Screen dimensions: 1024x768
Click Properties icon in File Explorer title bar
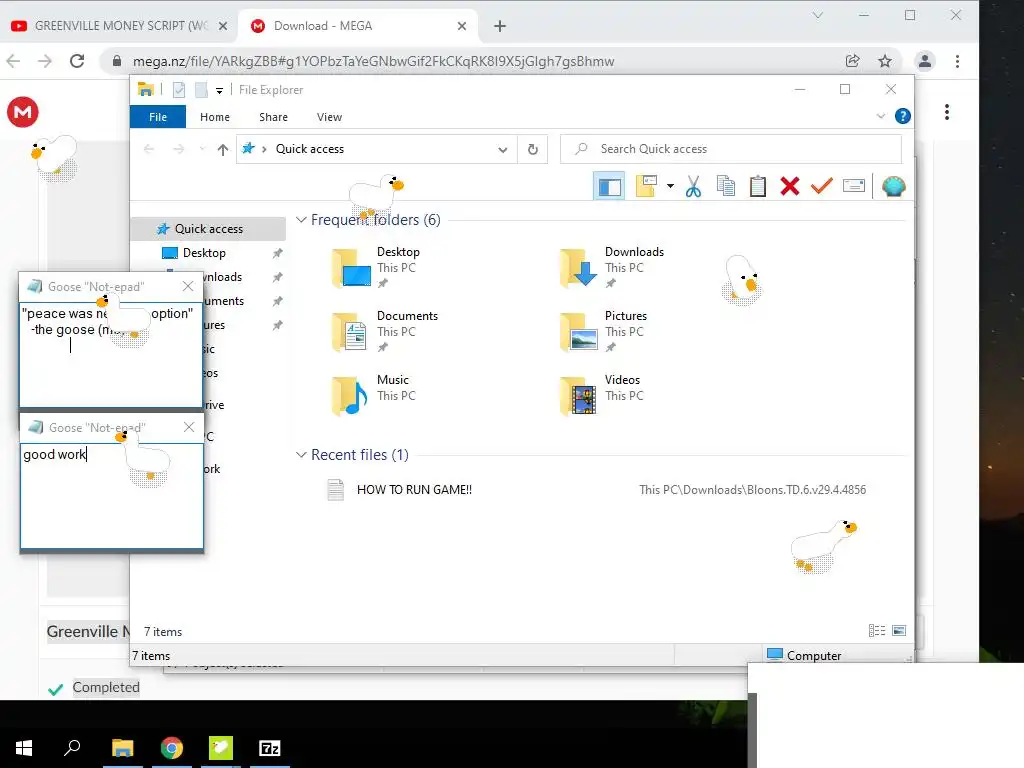pyautogui.click(x=179, y=90)
